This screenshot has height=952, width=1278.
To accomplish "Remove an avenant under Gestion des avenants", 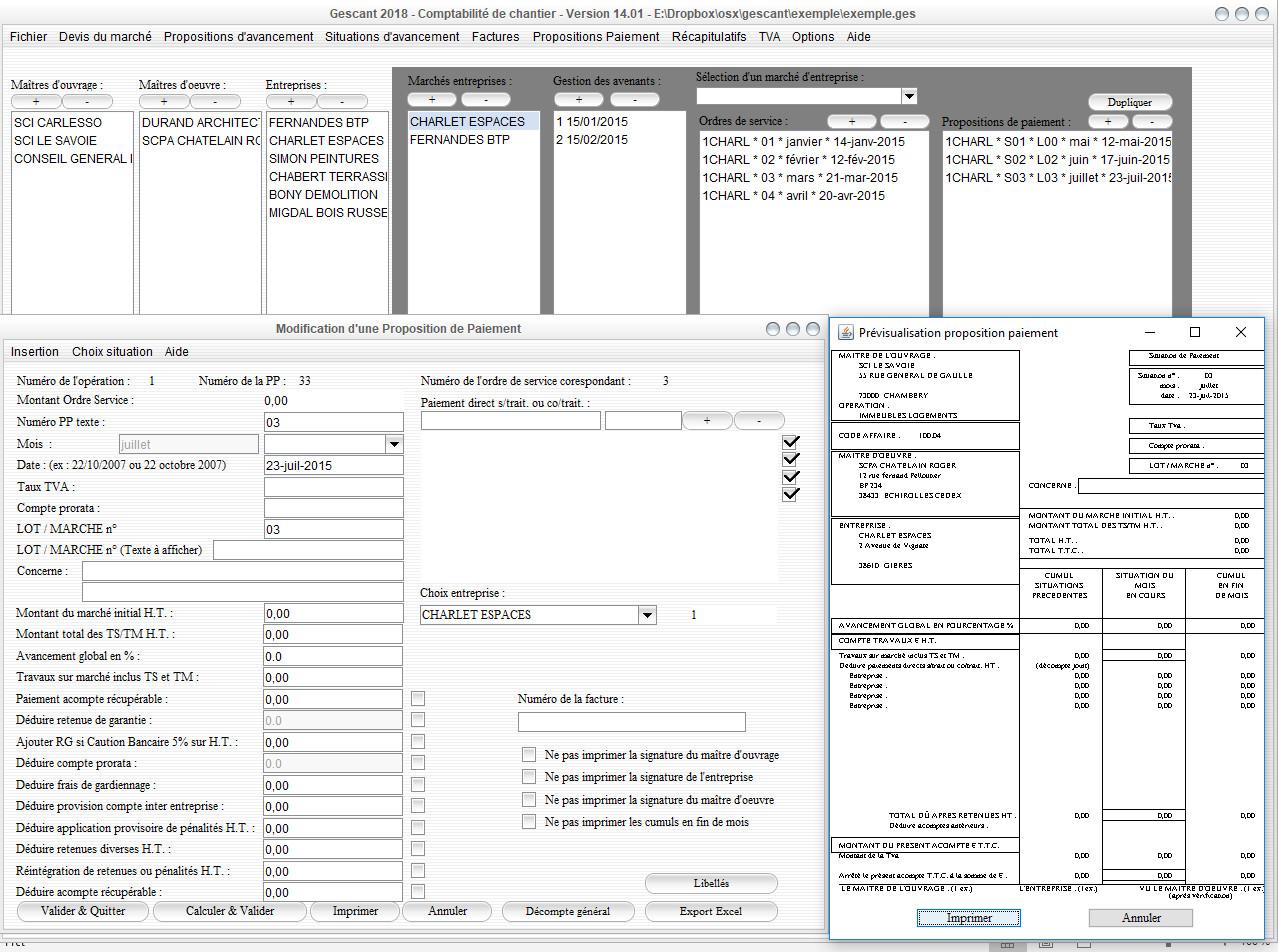I will [x=634, y=99].
